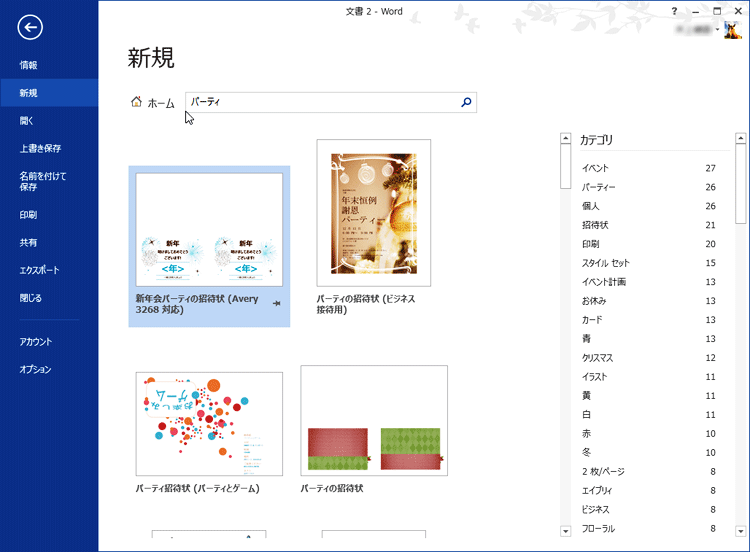
Task: Filter by 2 枚/ページ category
Action: (x=649, y=472)
